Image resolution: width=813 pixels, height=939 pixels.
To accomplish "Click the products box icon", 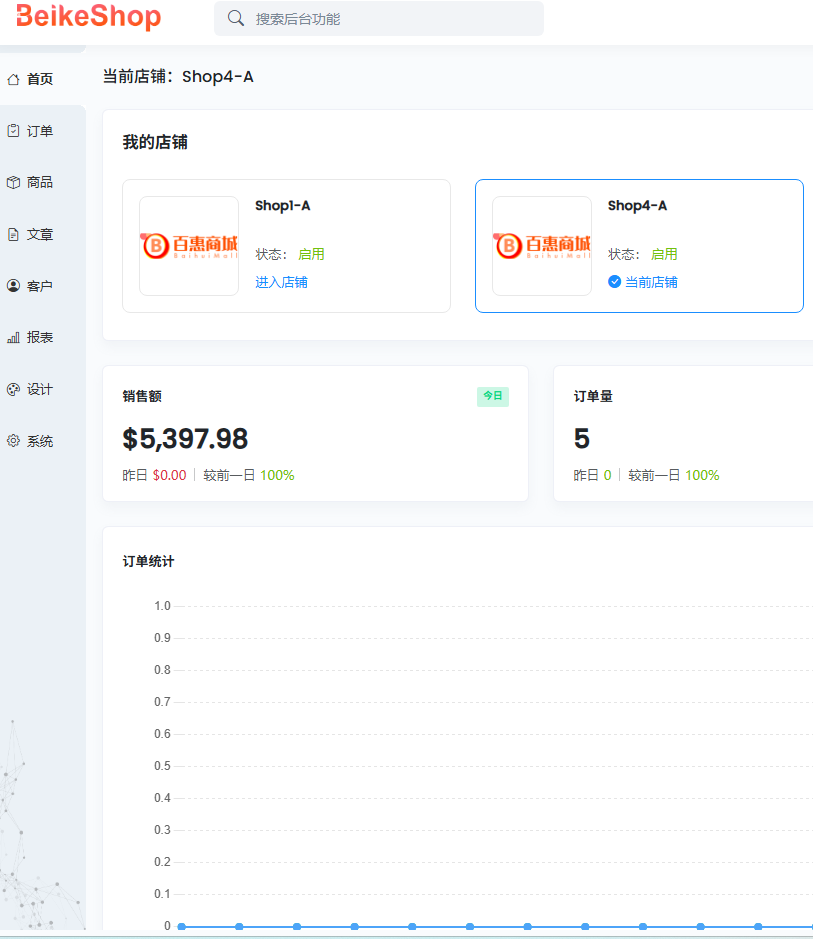I will point(13,182).
